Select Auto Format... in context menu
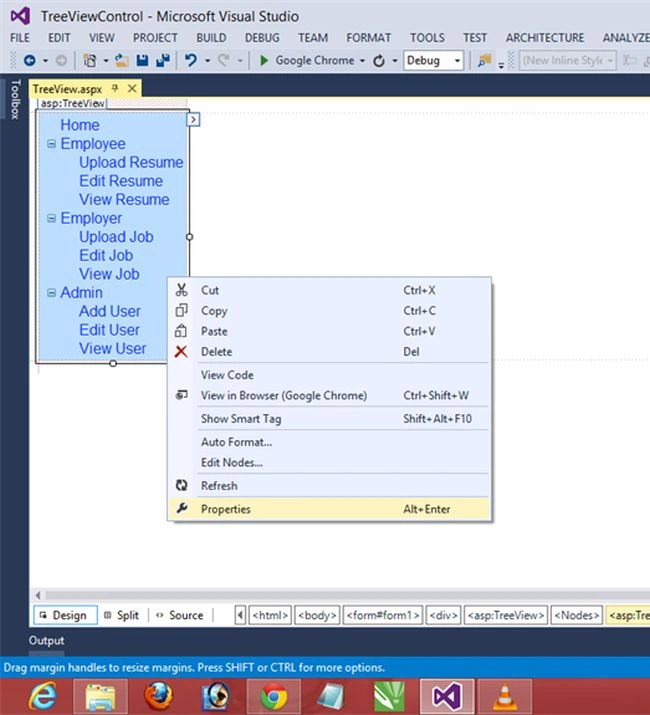This screenshot has height=715, width=650. 329,442
